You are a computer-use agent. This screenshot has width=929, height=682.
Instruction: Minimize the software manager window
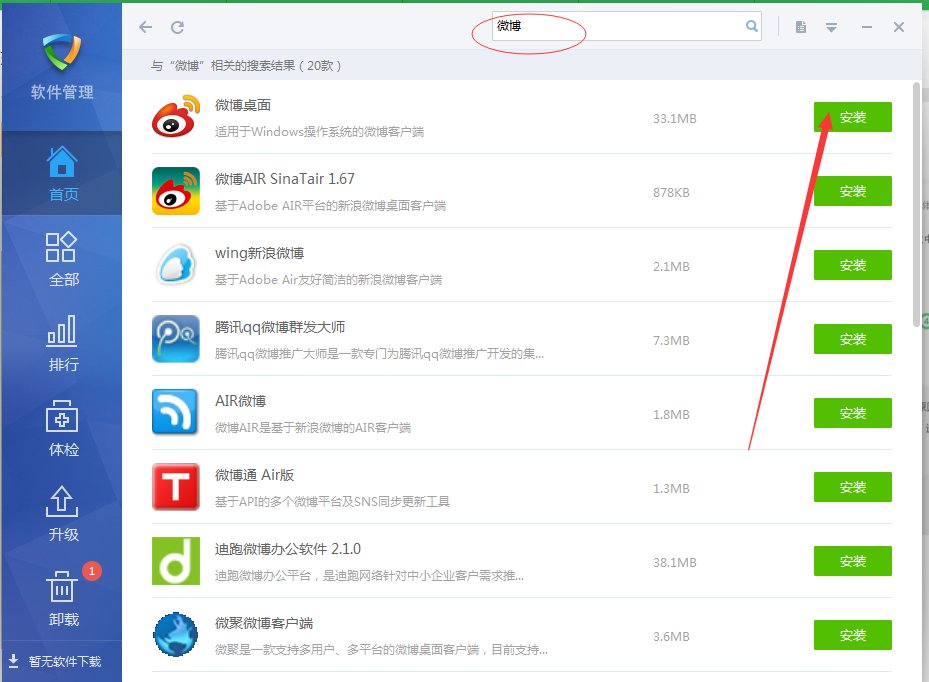click(867, 27)
